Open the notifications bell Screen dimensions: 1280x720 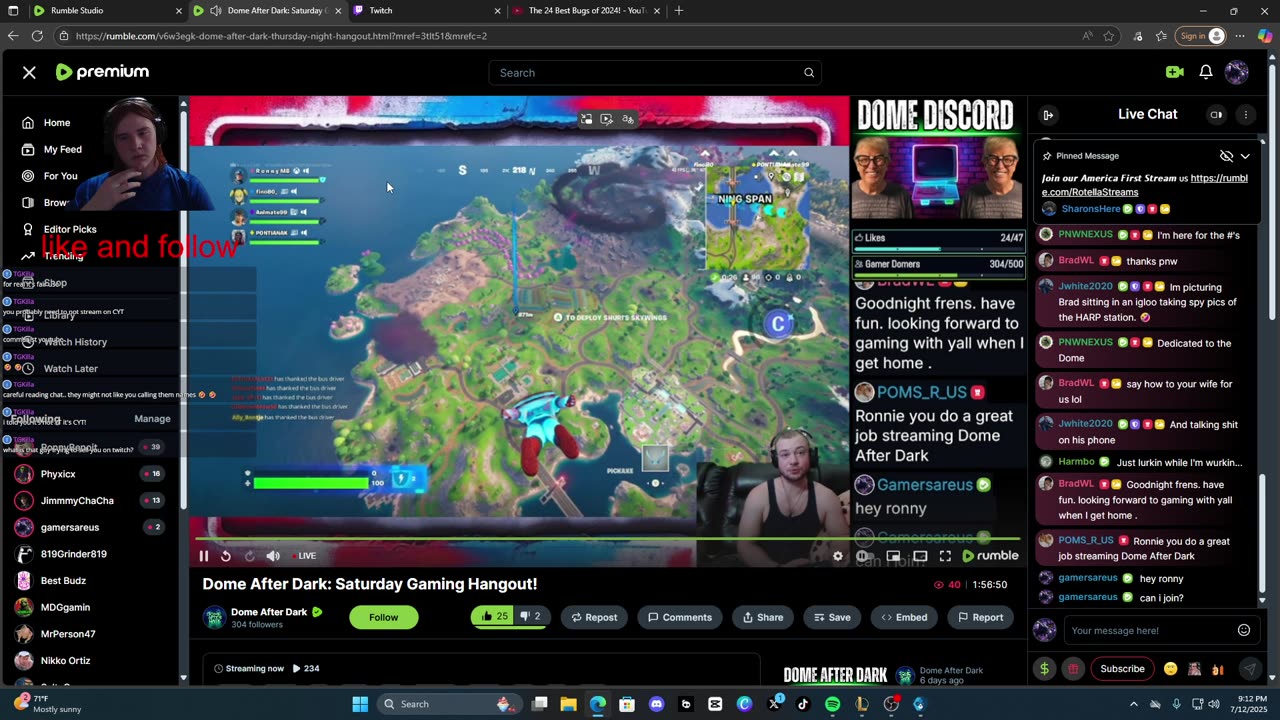(x=1206, y=72)
